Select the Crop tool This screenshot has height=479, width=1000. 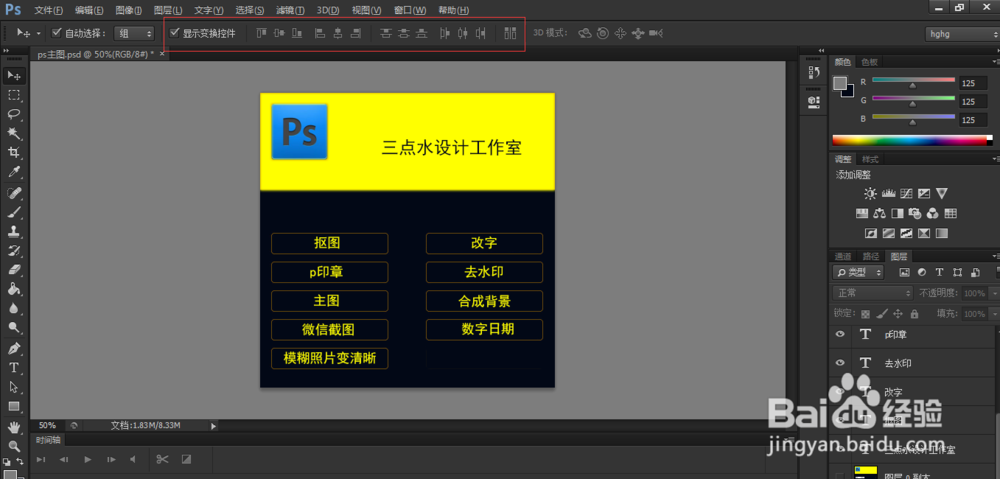(13, 152)
